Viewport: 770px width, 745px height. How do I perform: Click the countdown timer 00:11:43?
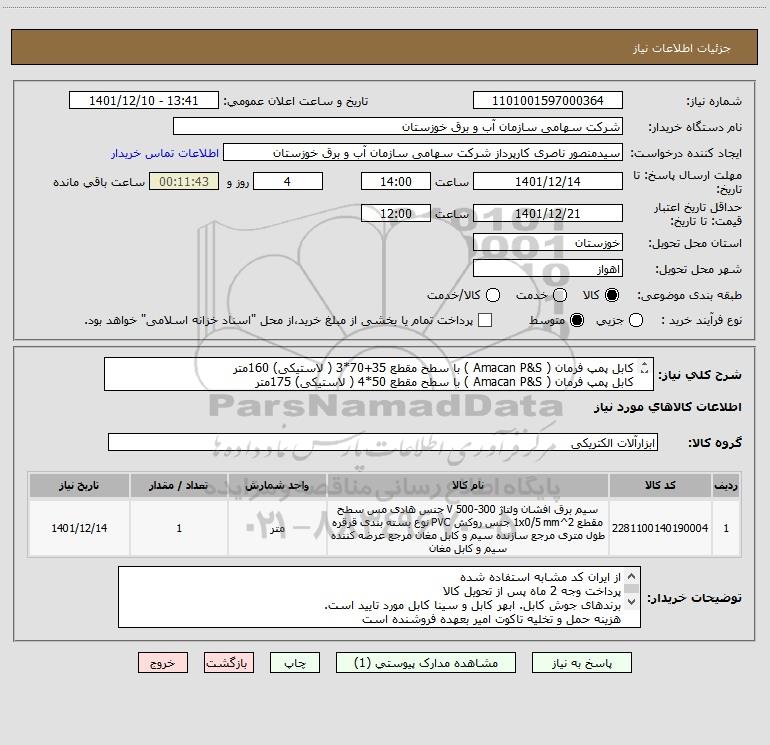click(184, 181)
